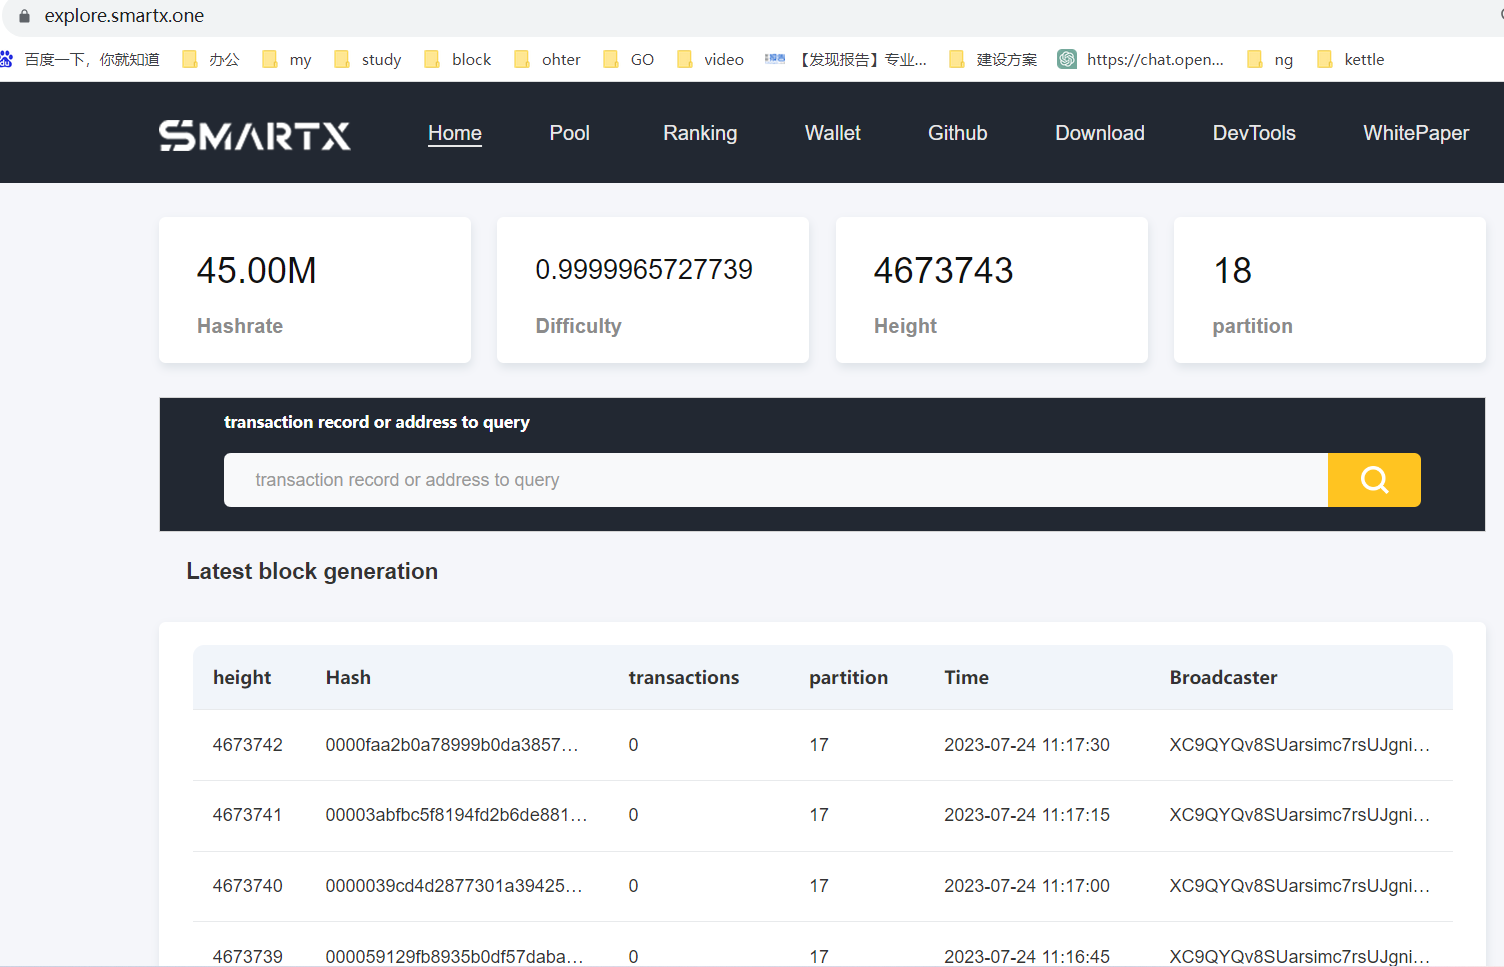The height and width of the screenshot is (967, 1504).
Task: Click the partition column header
Action: 849,678
